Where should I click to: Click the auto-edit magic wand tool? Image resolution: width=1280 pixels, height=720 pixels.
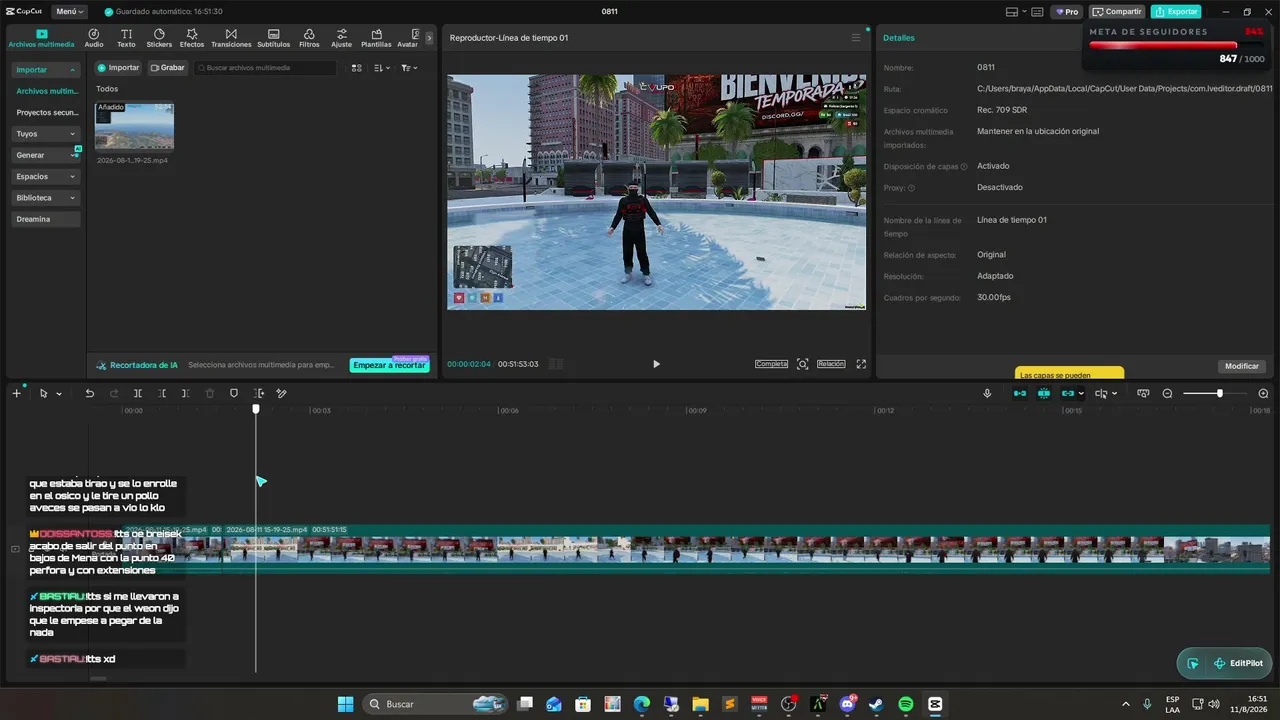[281, 393]
